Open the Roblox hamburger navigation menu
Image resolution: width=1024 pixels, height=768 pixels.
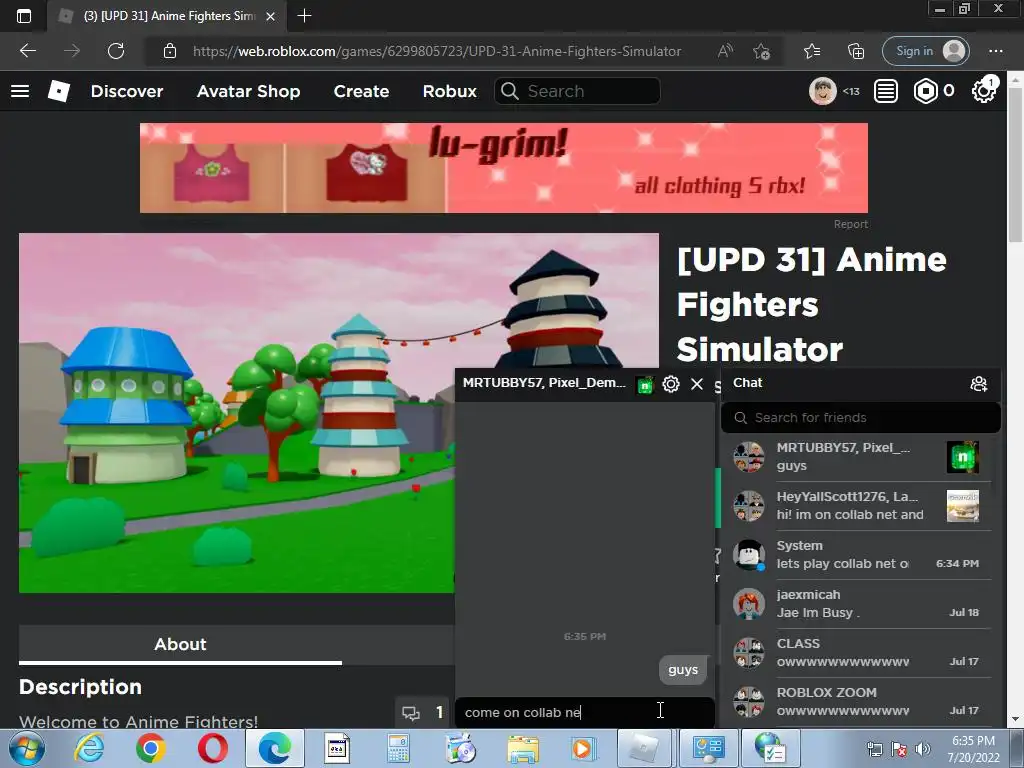[x=20, y=91]
